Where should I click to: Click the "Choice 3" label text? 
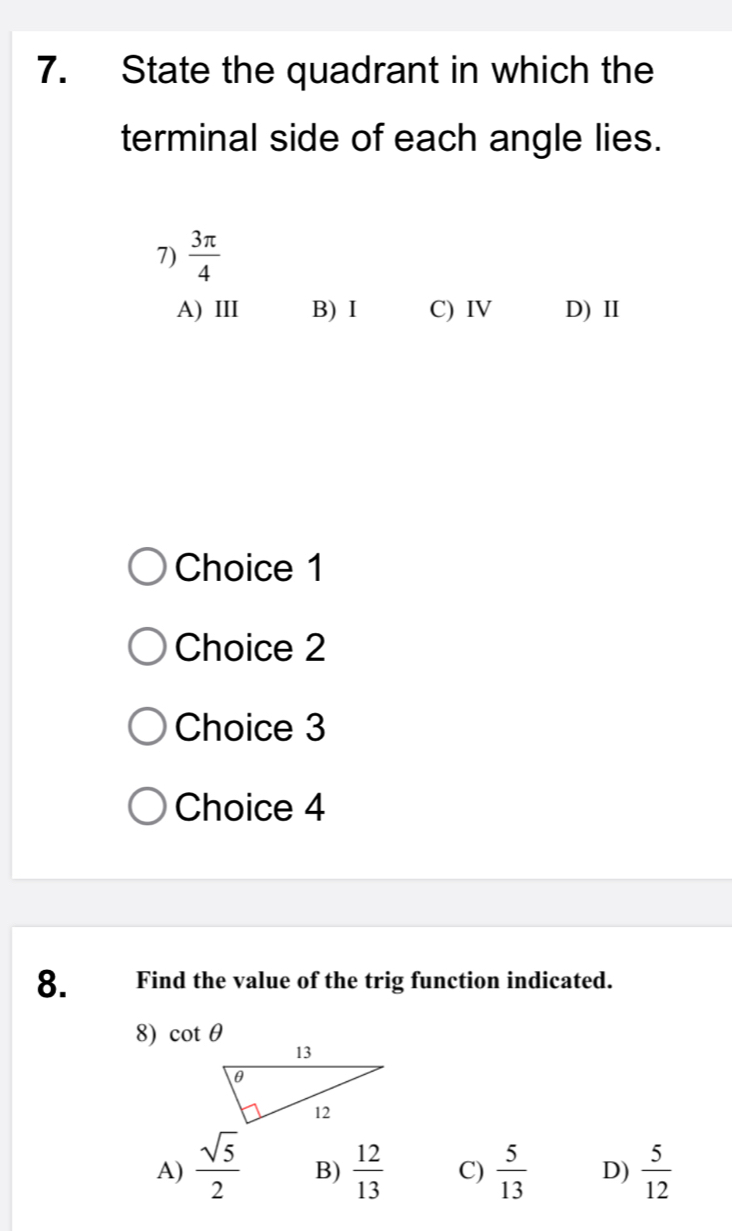pos(250,727)
